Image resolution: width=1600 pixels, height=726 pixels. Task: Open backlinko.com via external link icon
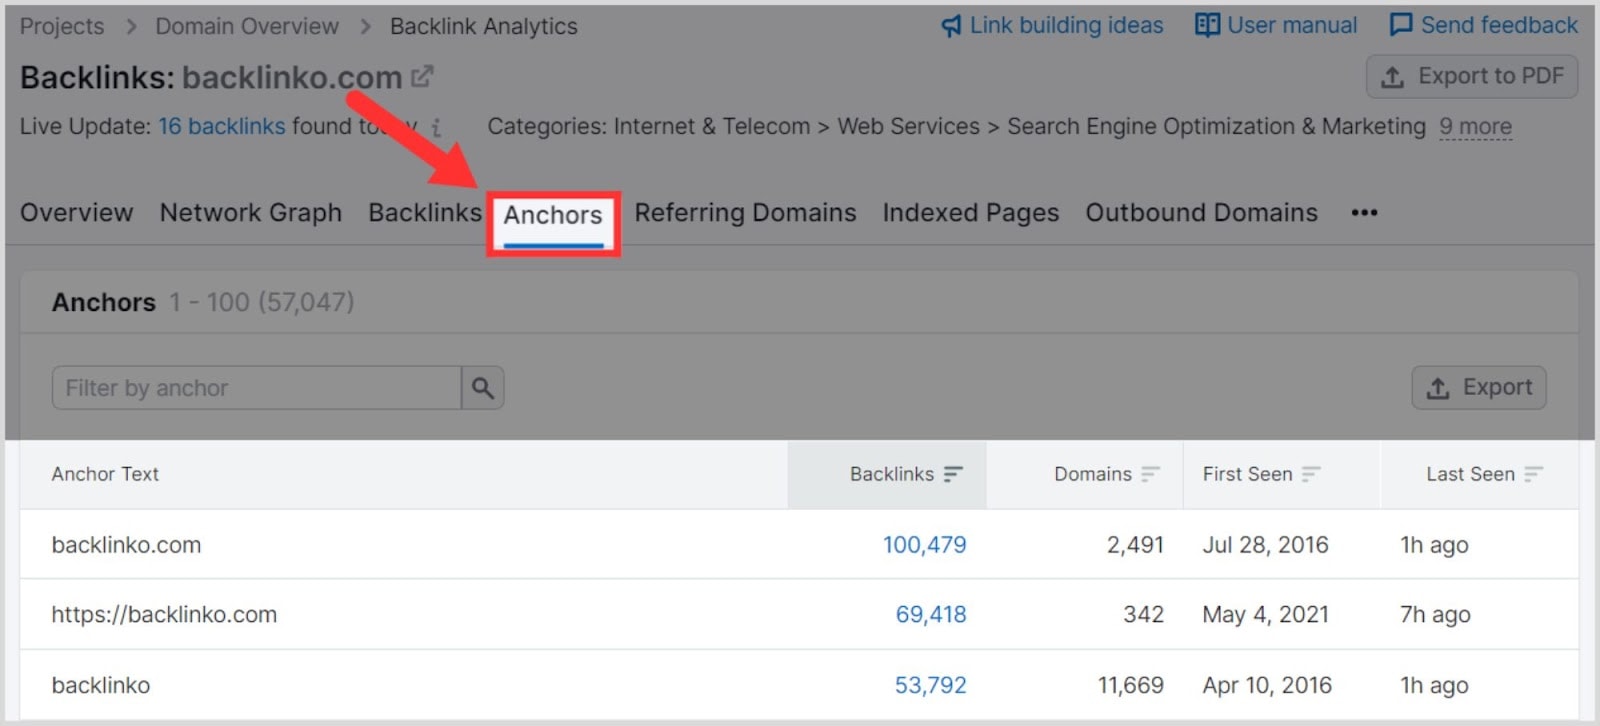coord(423,76)
